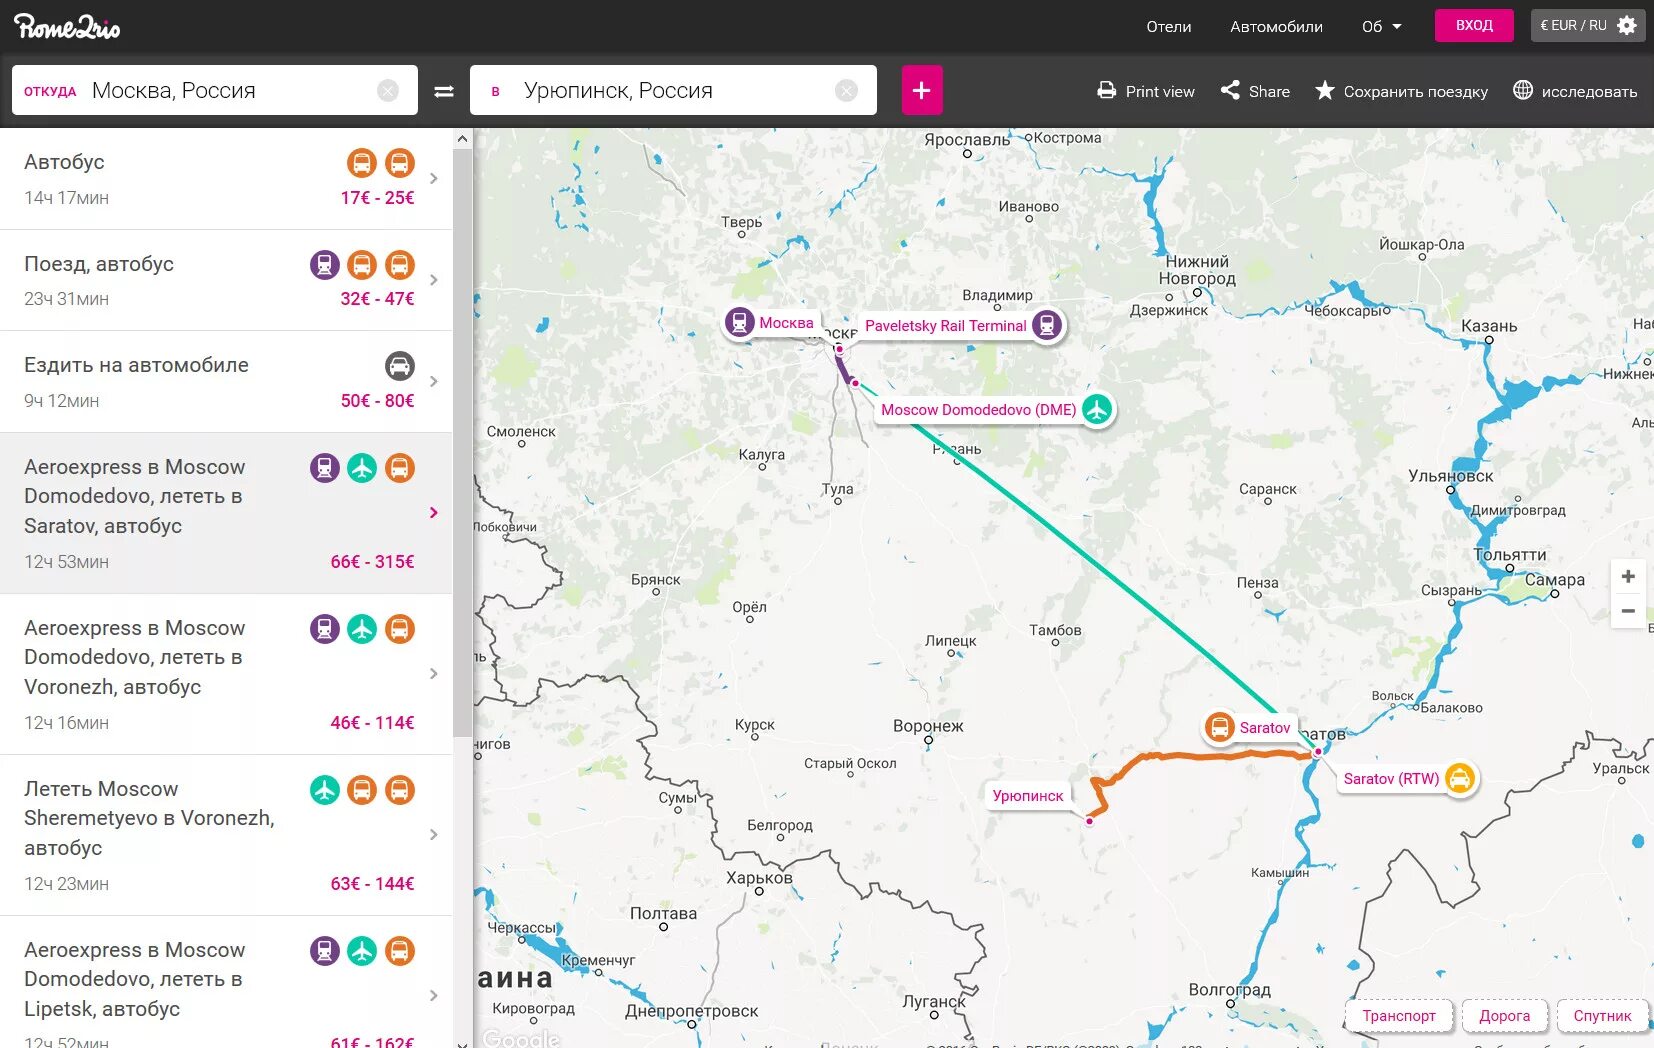Open the Автомобили menu item
This screenshot has height=1048, width=1654.
pos(1276,27)
